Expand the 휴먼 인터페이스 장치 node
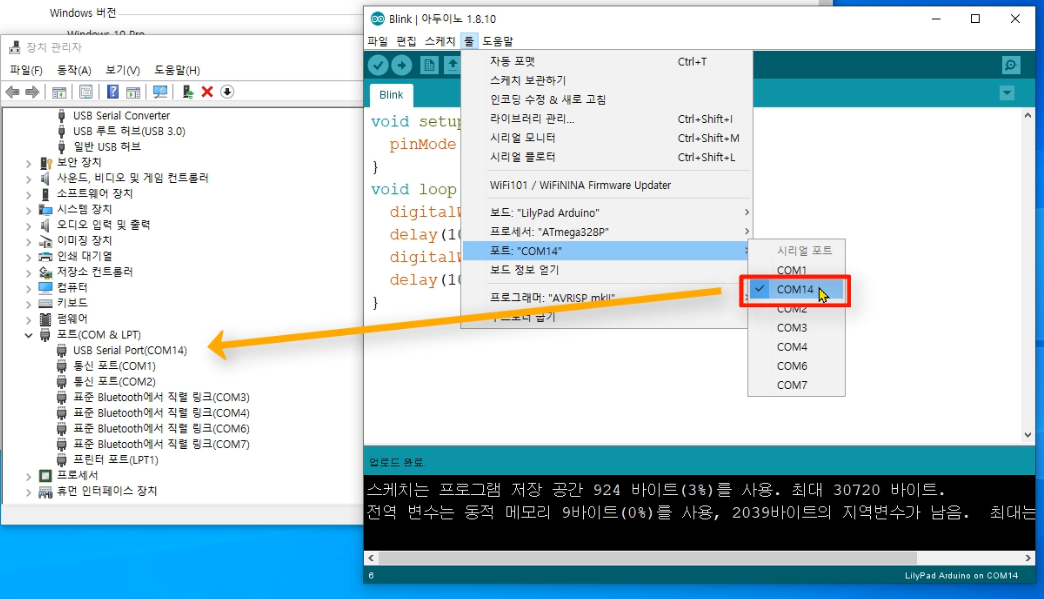The height and width of the screenshot is (599, 1044). pyautogui.click(x=29, y=492)
